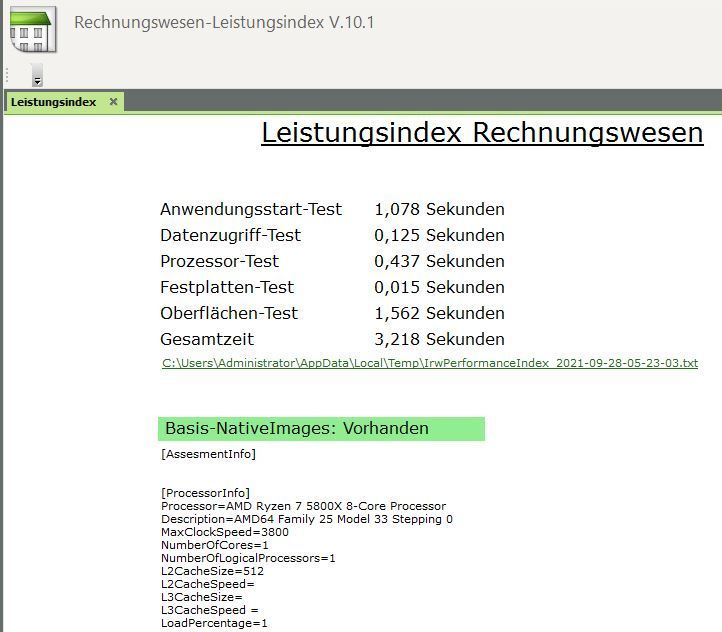The image size is (722, 632).
Task: Click the window title Rechnungswesen-Leistungsindex V.10.1
Action: [x=224, y=22]
